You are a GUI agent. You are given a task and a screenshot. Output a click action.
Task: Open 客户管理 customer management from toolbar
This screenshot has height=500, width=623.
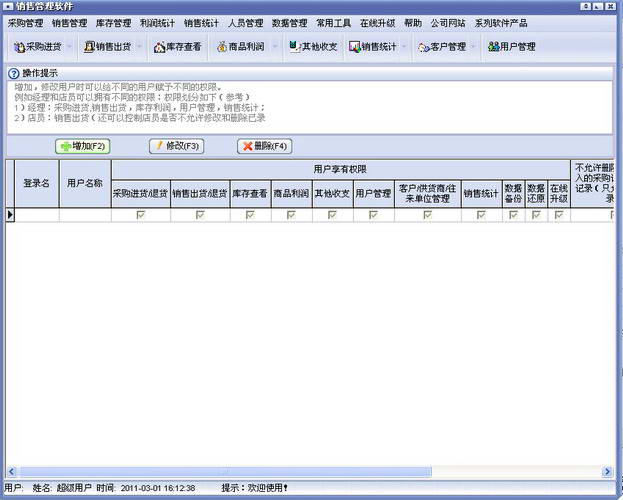(x=441, y=46)
